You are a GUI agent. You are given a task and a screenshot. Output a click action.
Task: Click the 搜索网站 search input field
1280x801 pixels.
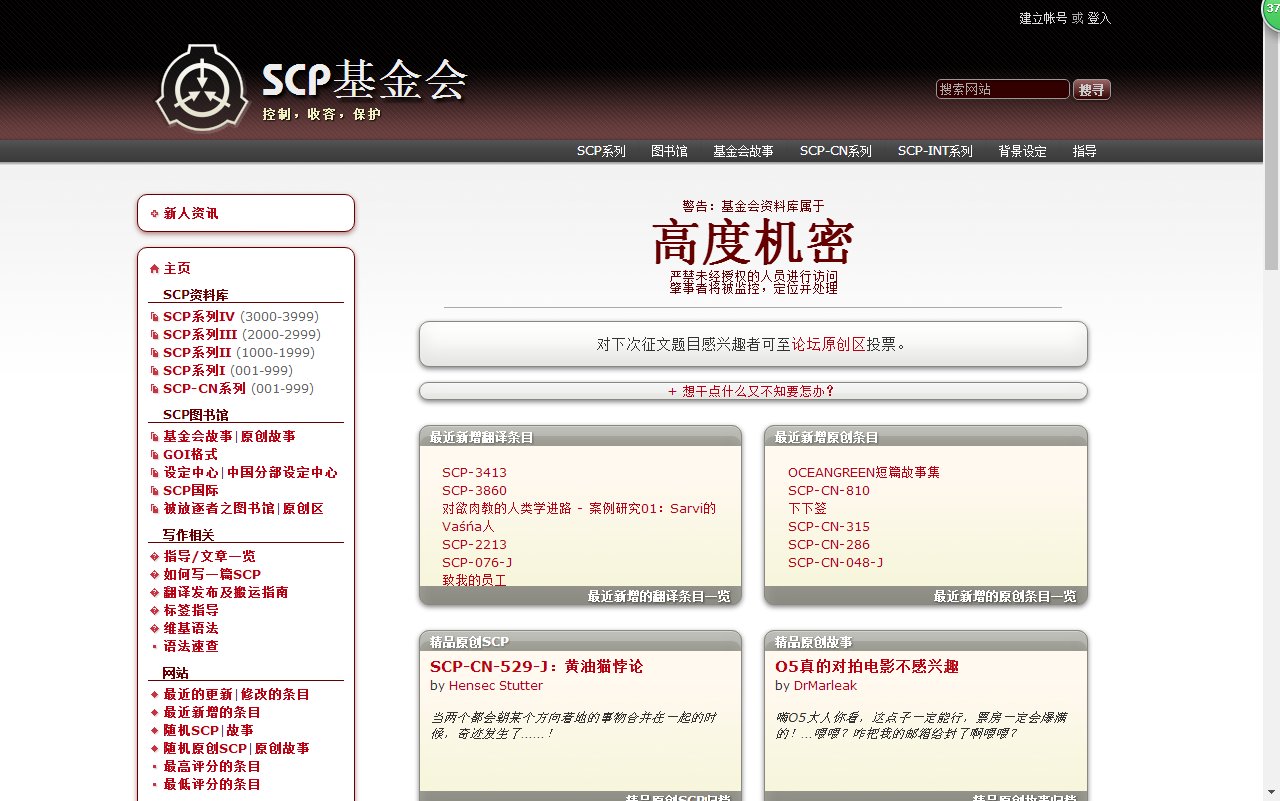tap(1002, 88)
